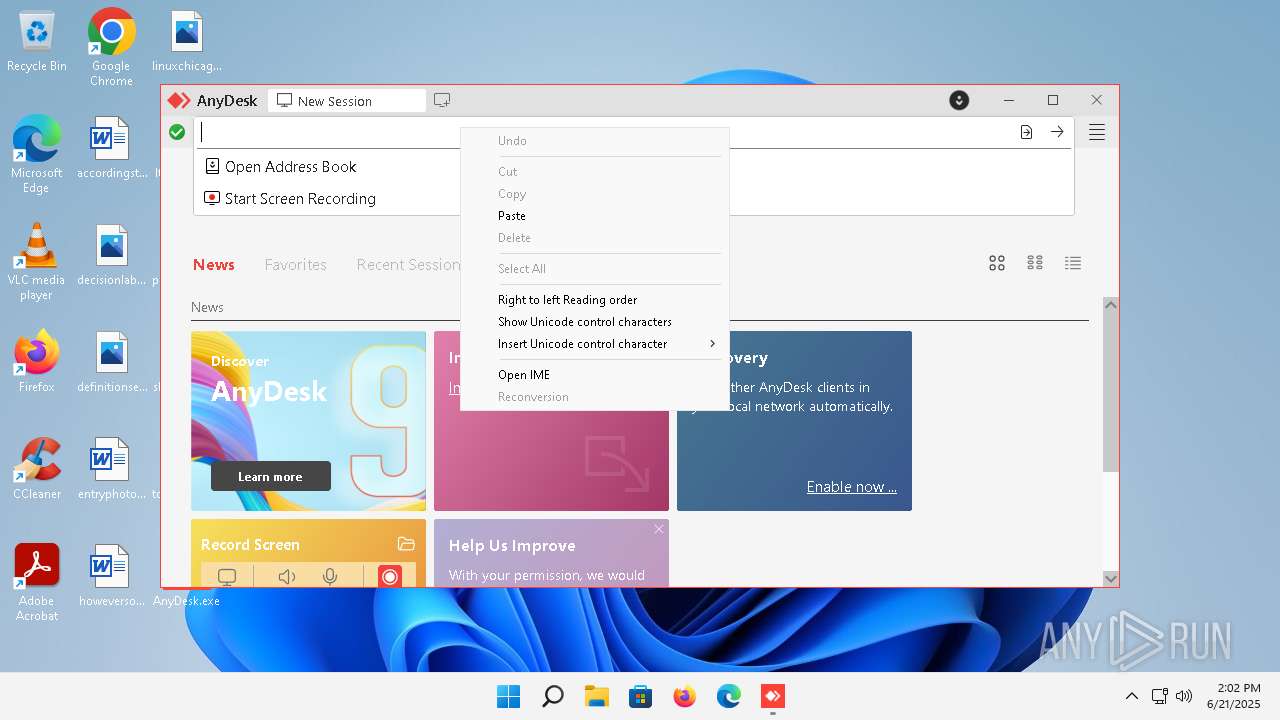1280x720 pixels.
Task: Switch to the Favorites tab
Action: [295, 265]
